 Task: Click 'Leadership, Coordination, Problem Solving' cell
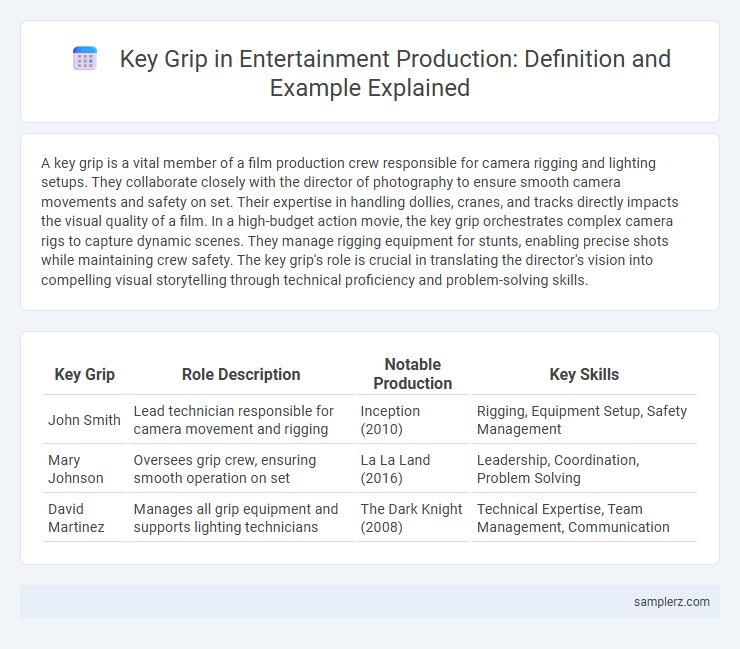pyautogui.click(x=584, y=469)
